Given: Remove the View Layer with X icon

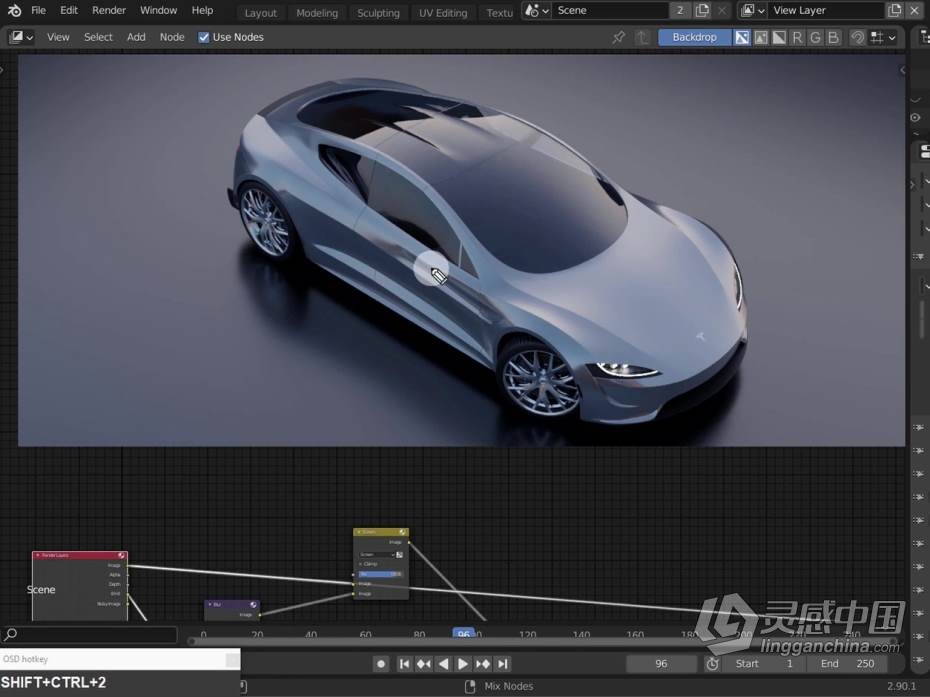Looking at the screenshot, I should 915,10.
